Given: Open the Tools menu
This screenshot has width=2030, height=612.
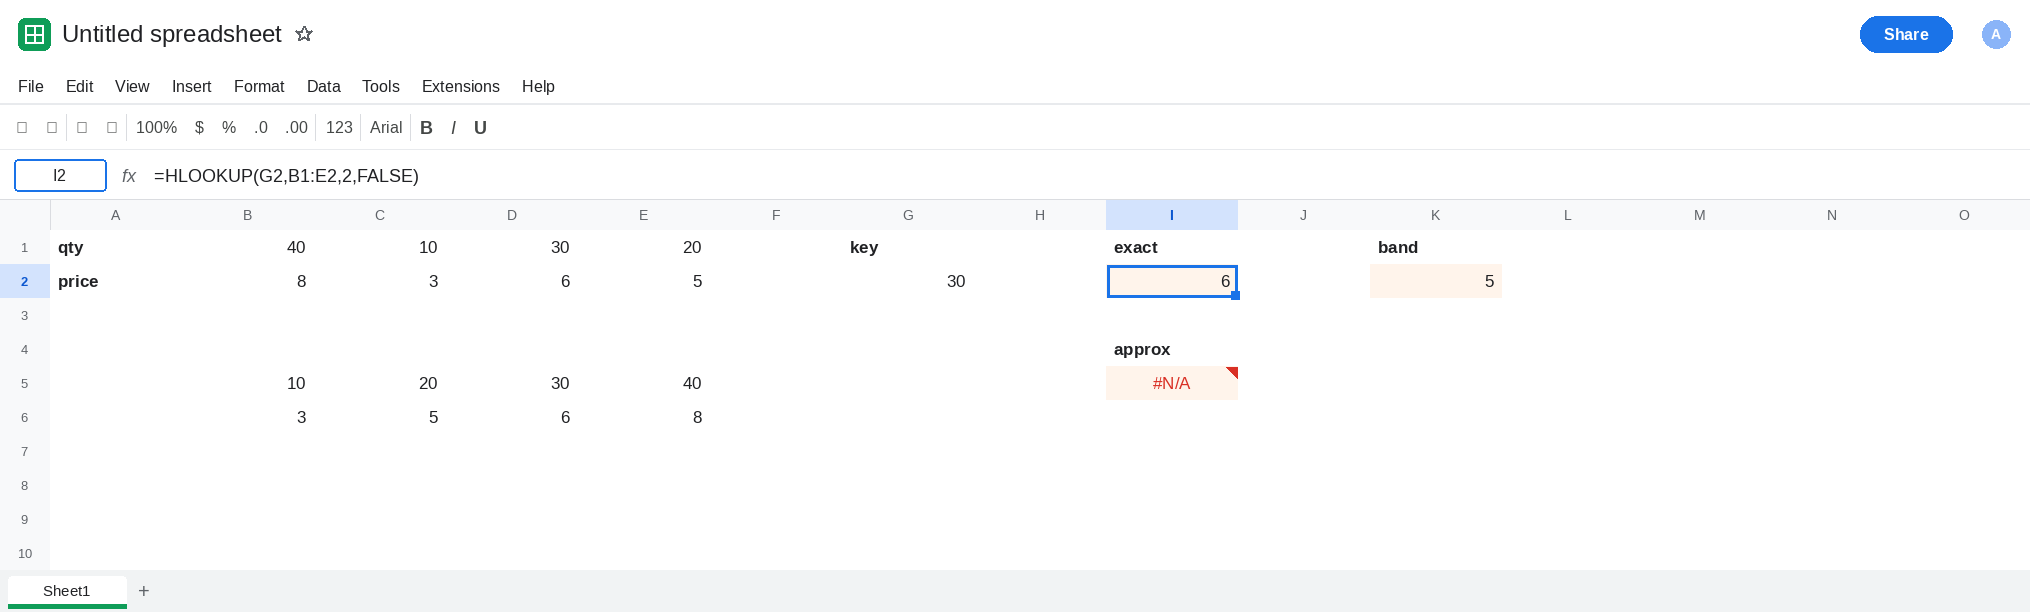Looking at the screenshot, I should coord(381,86).
